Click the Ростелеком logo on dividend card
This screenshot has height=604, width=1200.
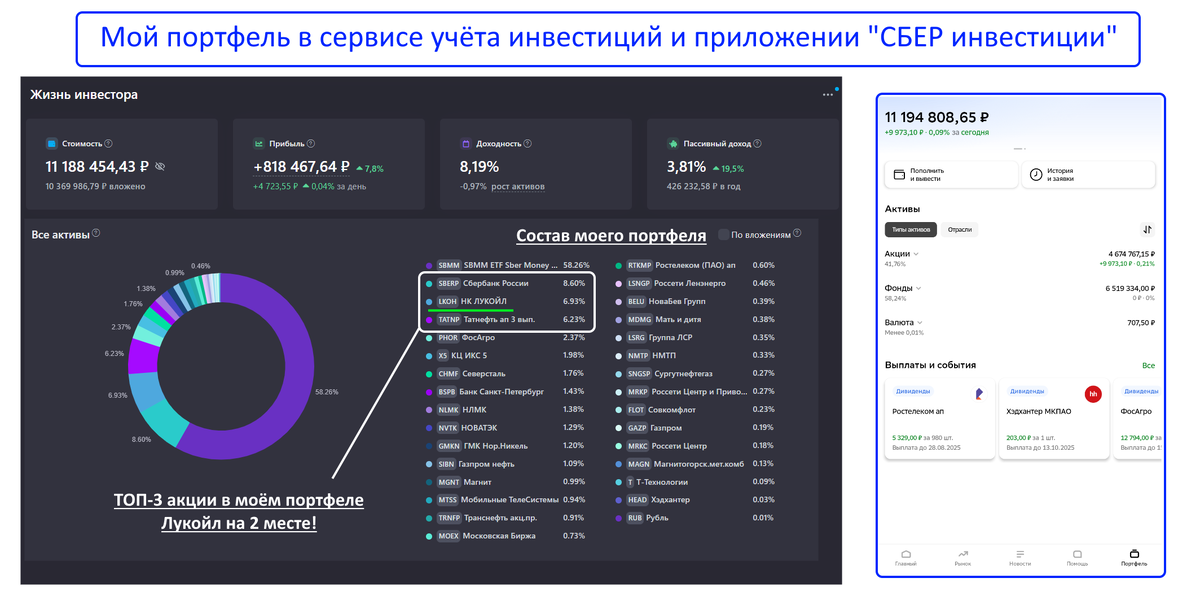tap(979, 394)
